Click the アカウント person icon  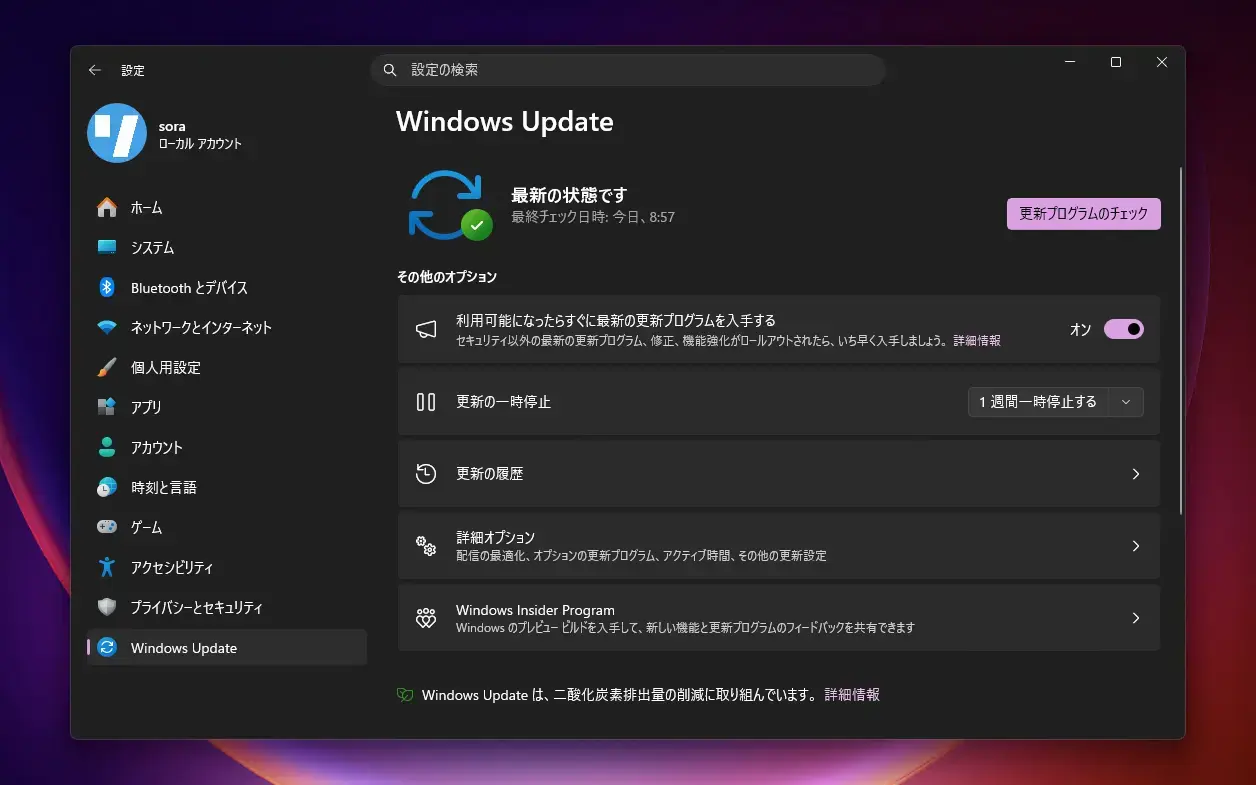click(x=107, y=447)
